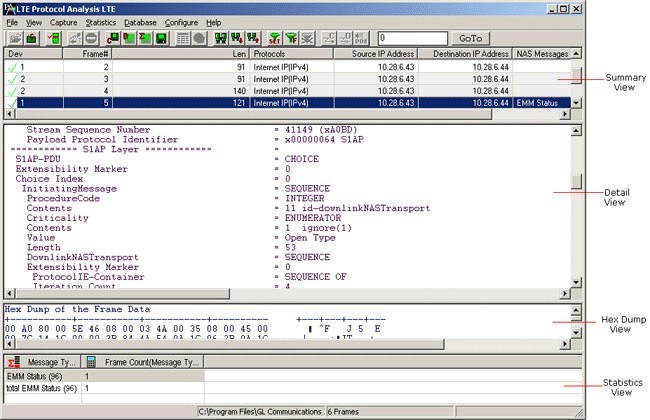The width and height of the screenshot is (650, 420).
Task: Click the open file folder toolbar icon
Action: [14, 37]
